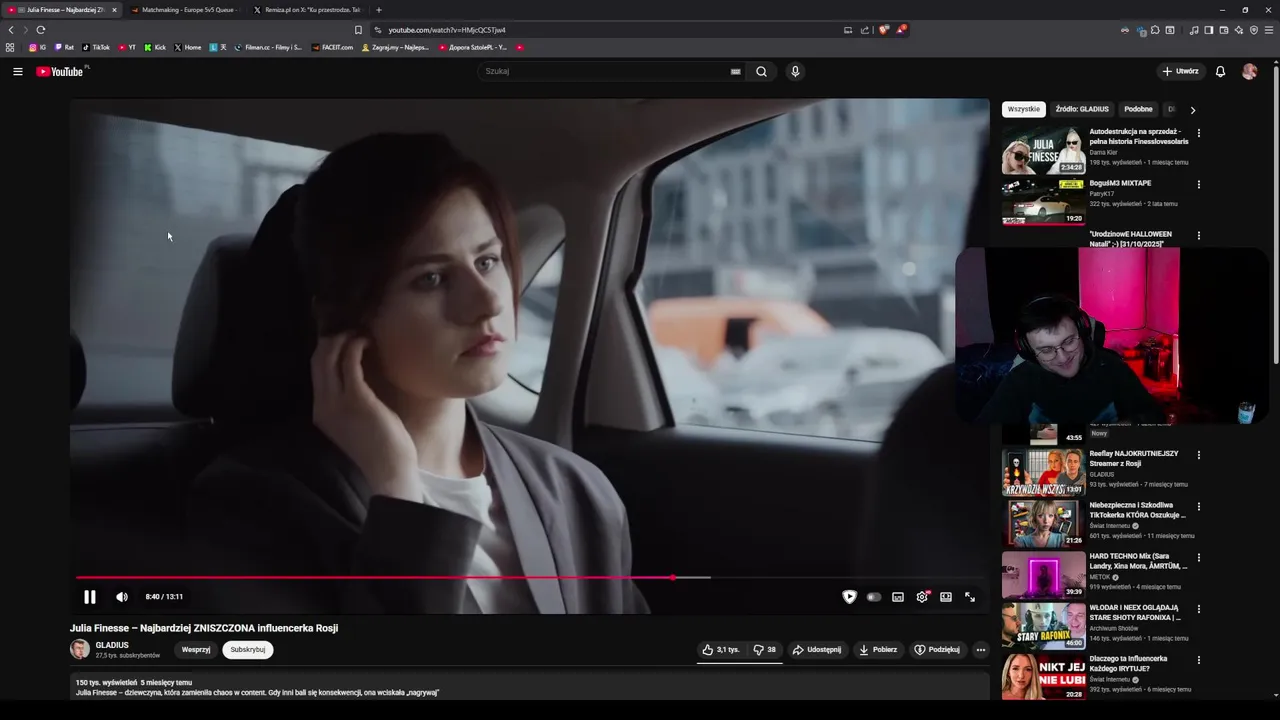This screenshot has width=1280, height=720.
Task: Open YouTube notifications bell
Action: click(x=1220, y=71)
